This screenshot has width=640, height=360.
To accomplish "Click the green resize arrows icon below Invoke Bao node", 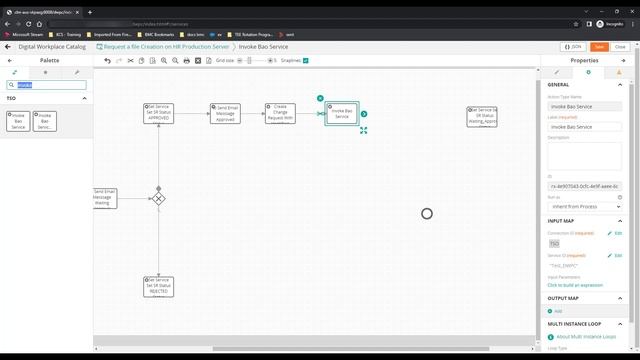I will click(363, 130).
